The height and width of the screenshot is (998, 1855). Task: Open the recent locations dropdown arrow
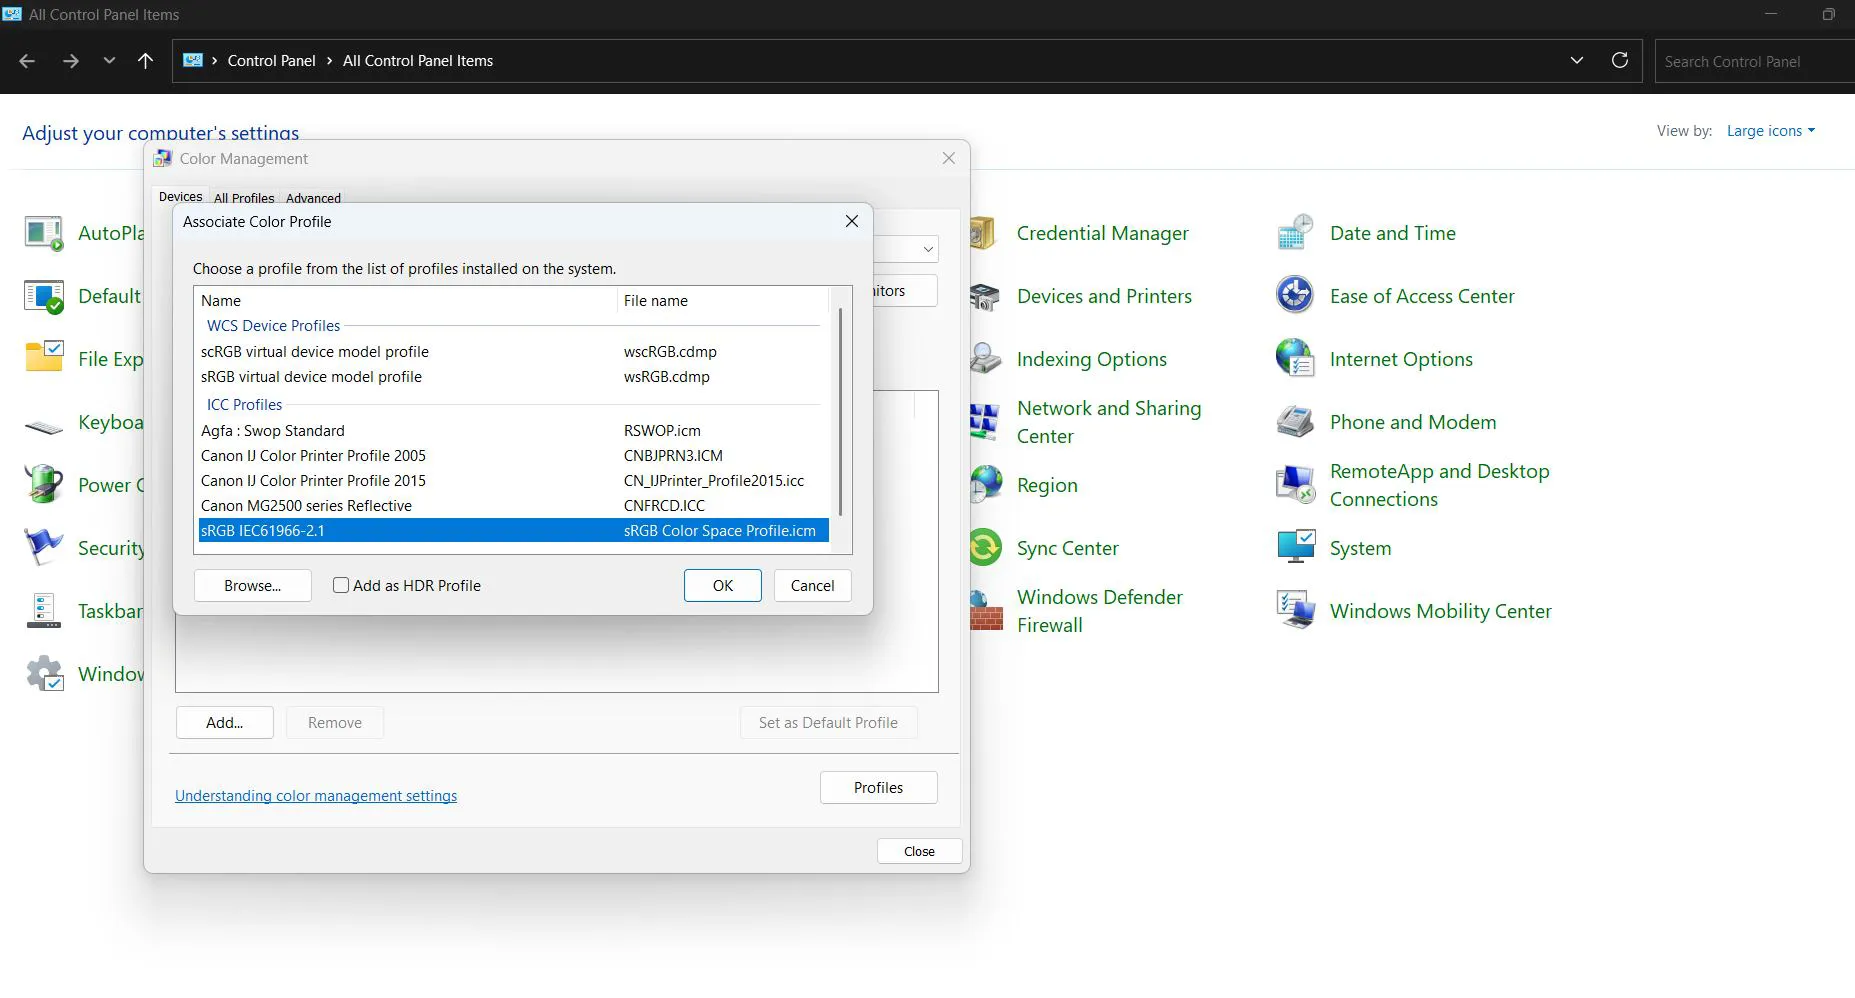pyautogui.click(x=108, y=60)
